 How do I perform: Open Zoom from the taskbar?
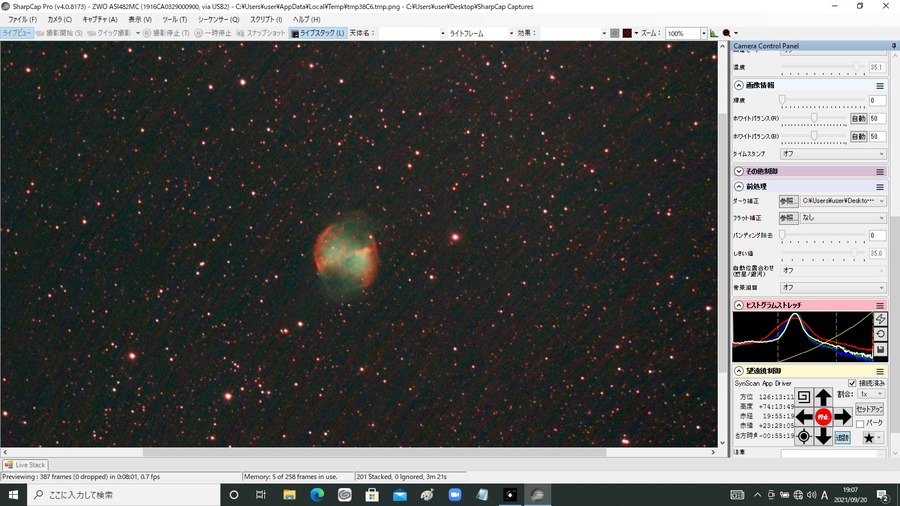pos(455,495)
